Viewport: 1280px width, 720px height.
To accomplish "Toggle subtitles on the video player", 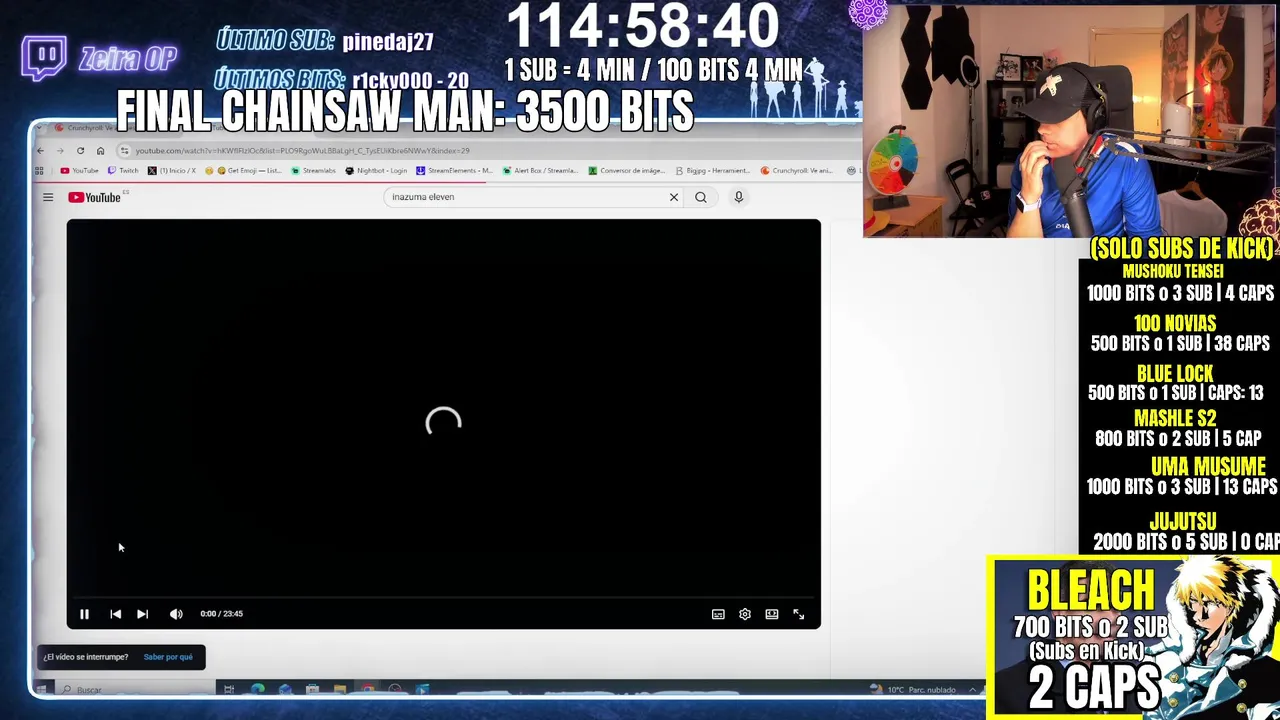I will (x=718, y=614).
